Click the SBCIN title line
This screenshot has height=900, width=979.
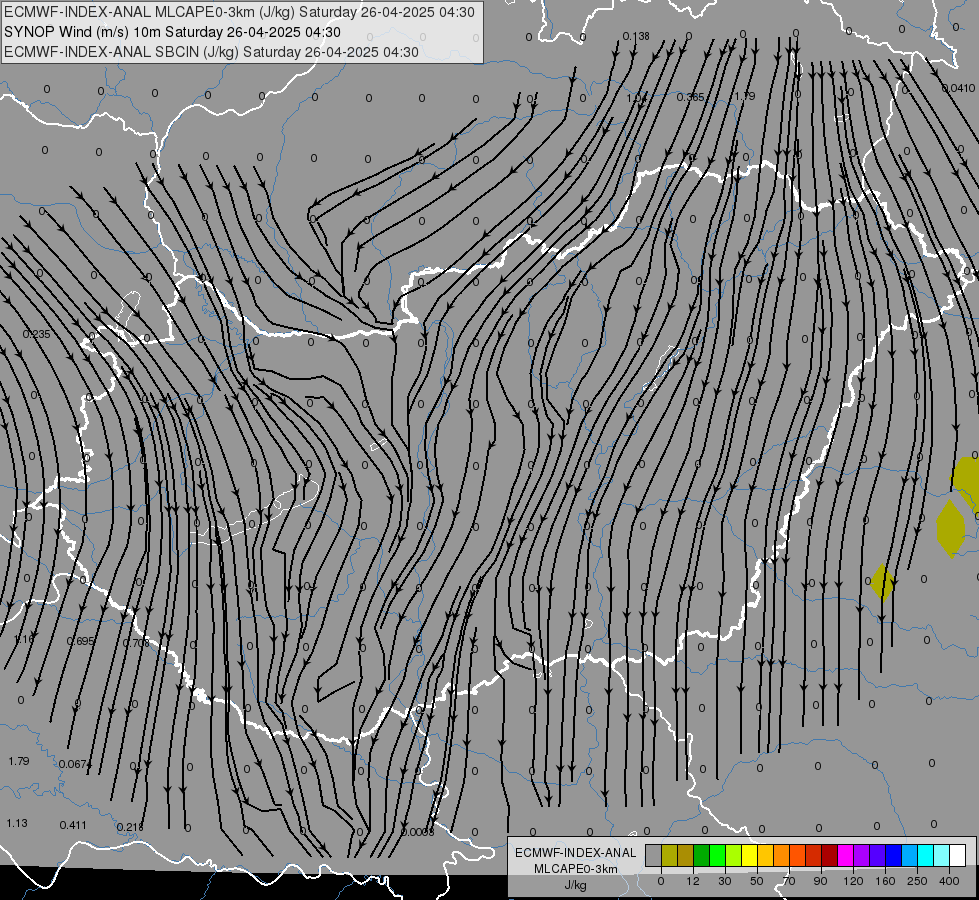pyautogui.click(x=211, y=52)
